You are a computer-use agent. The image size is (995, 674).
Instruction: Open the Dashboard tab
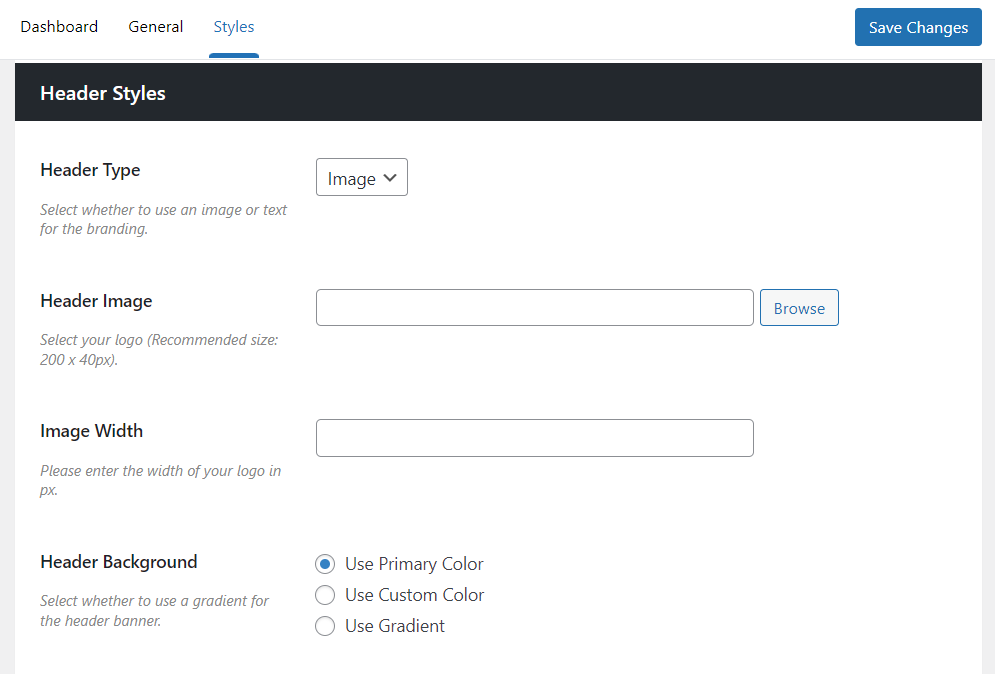pyautogui.click(x=59, y=27)
